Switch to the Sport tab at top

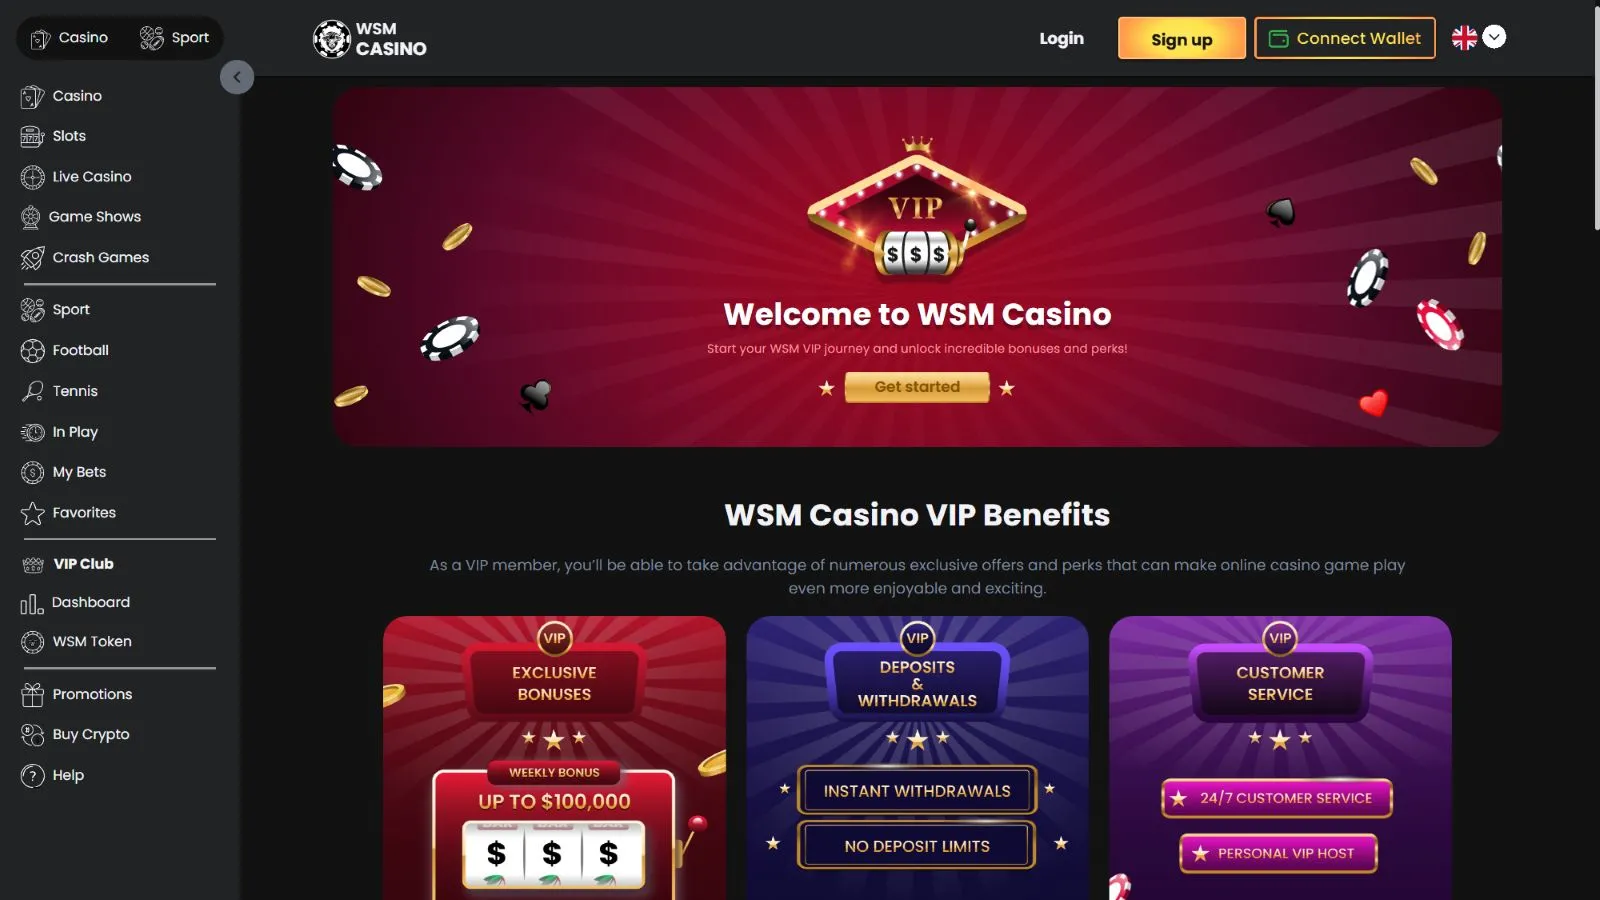coord(174,38)
